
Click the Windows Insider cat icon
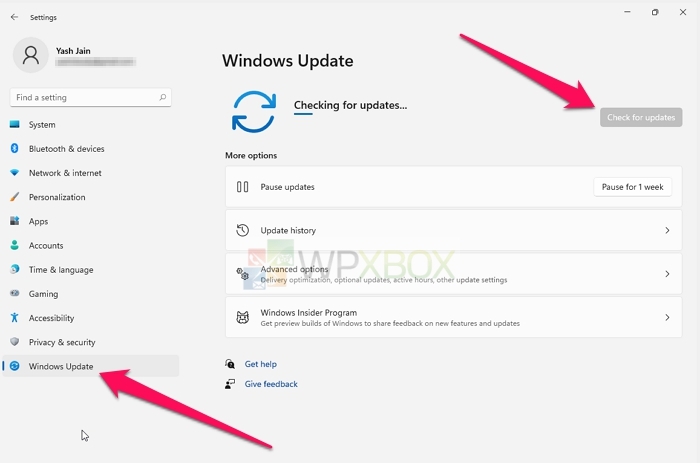coord(242,317)
